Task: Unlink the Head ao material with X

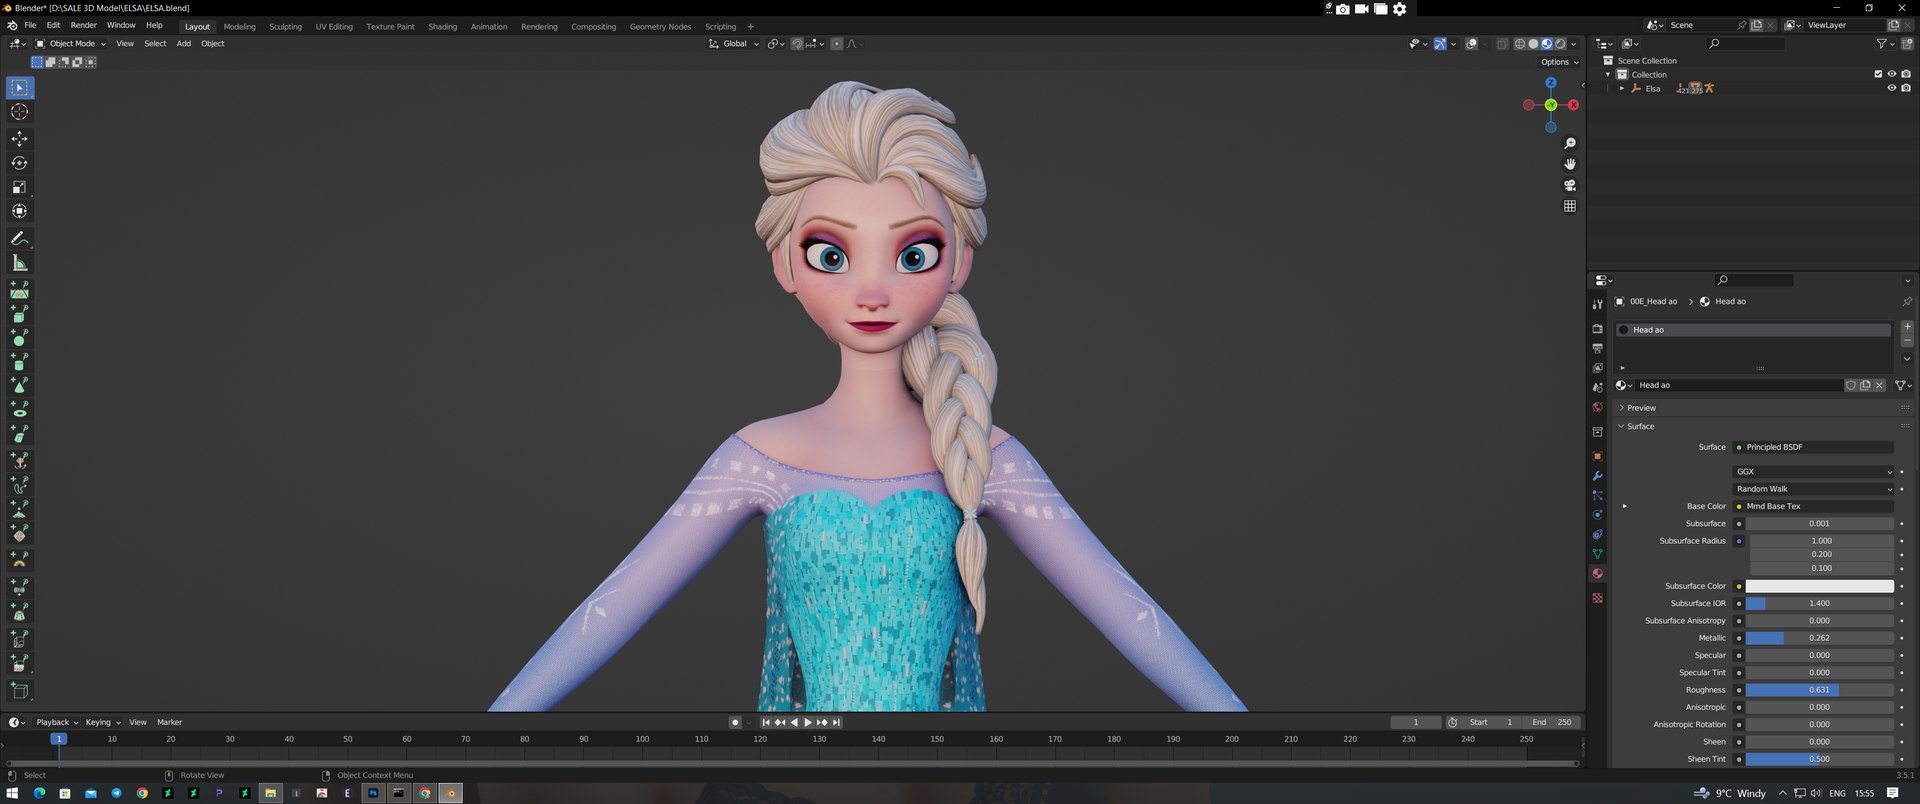Action: (x=1879, y=385)
